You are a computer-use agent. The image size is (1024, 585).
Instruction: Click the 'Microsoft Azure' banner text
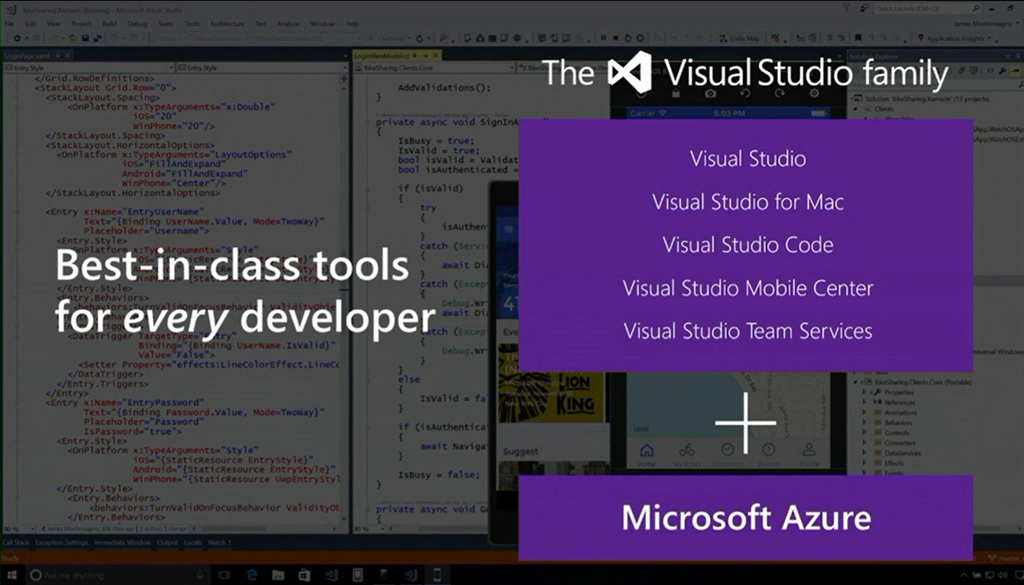pyautogui.click(x=746, y=518)
